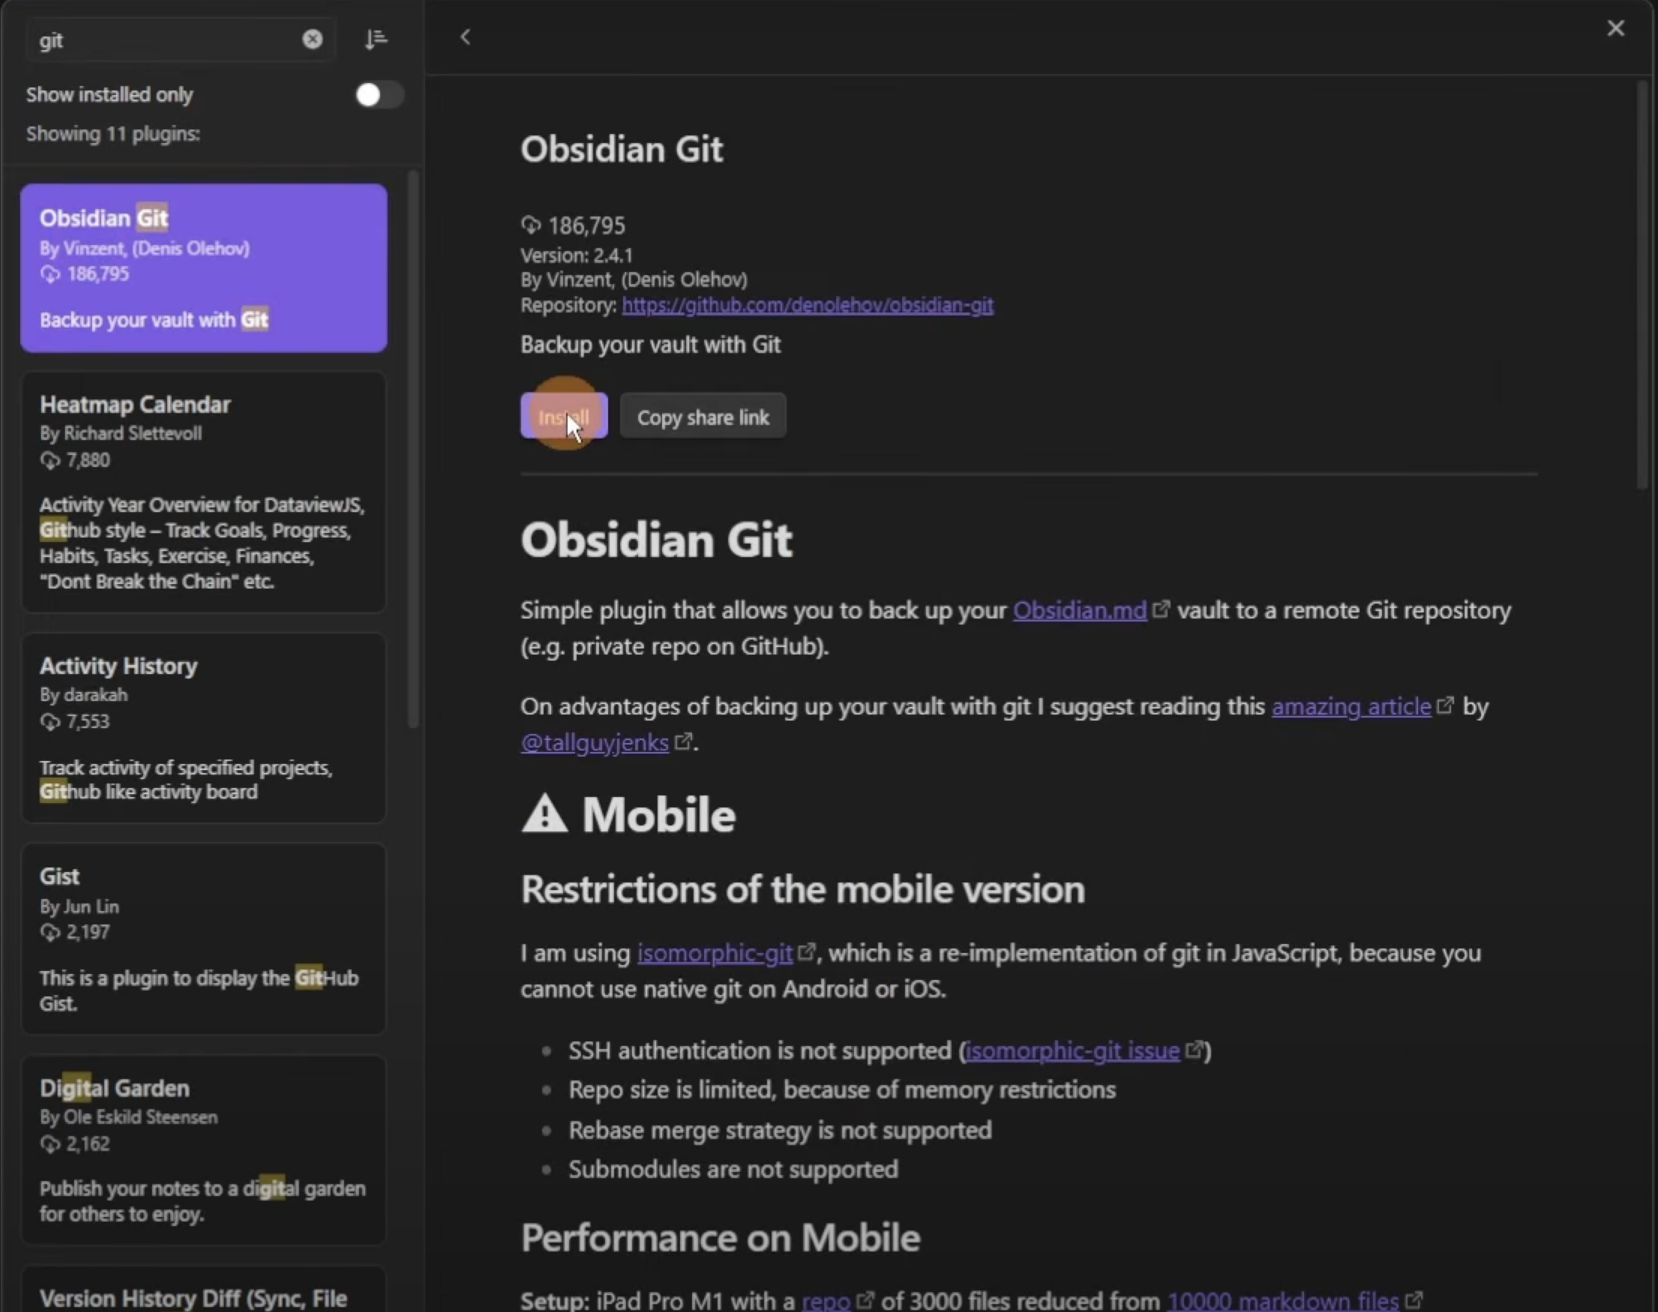Open the isomorphic-git link
The height and width of the screenshot is (1312, 1658).
tap(715, 952)
